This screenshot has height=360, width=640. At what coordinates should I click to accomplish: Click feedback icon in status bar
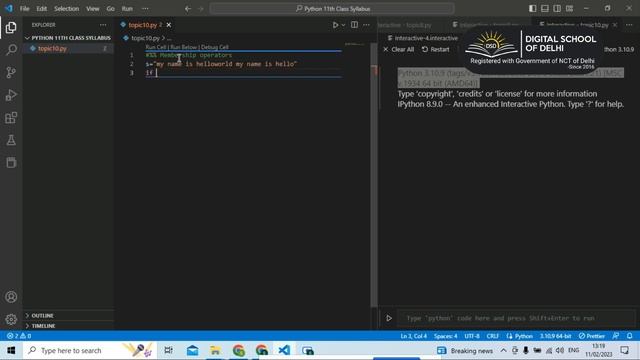616,336
